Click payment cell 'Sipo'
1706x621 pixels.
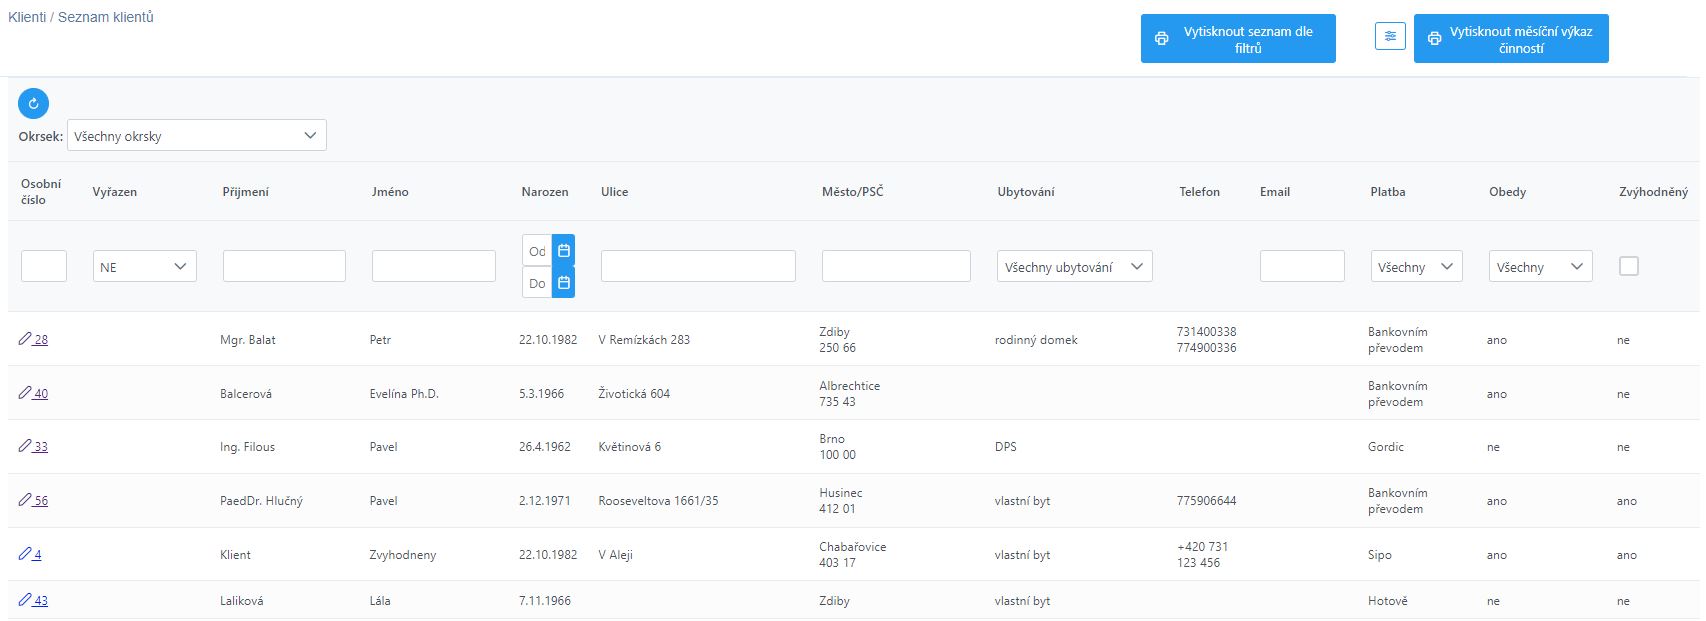tap(1380, 555)
